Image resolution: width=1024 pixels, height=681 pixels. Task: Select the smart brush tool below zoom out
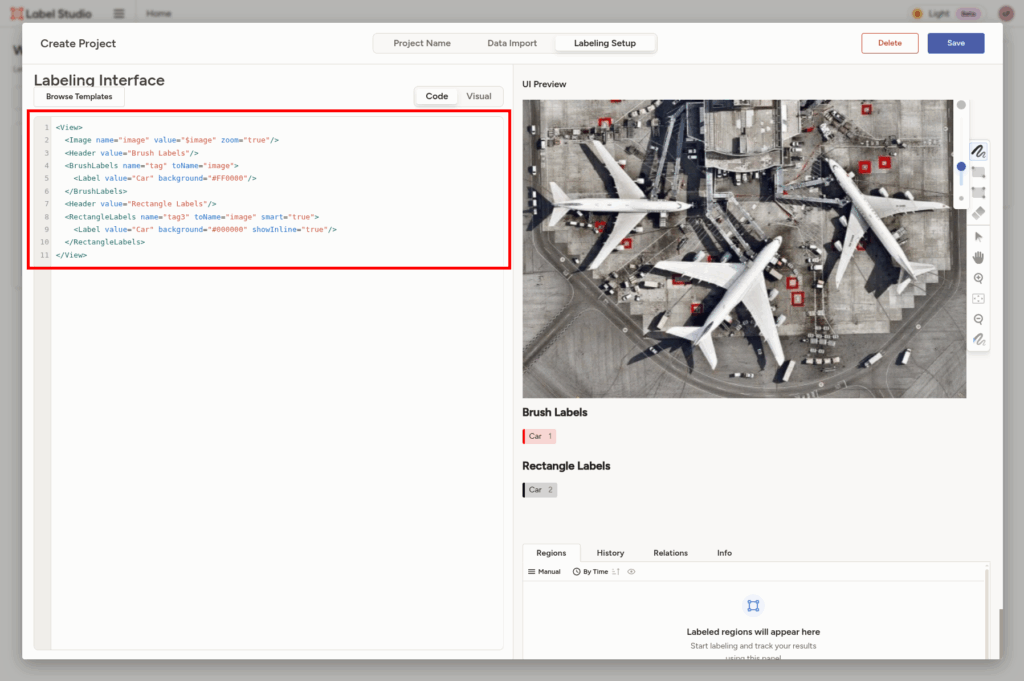978,340
